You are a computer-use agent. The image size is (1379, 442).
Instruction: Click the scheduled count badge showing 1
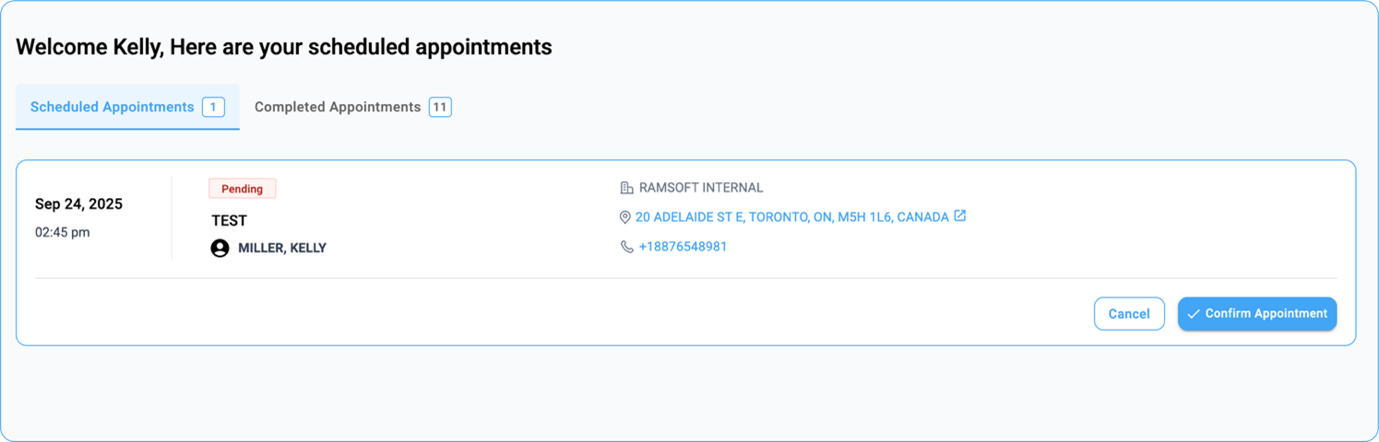213,107
